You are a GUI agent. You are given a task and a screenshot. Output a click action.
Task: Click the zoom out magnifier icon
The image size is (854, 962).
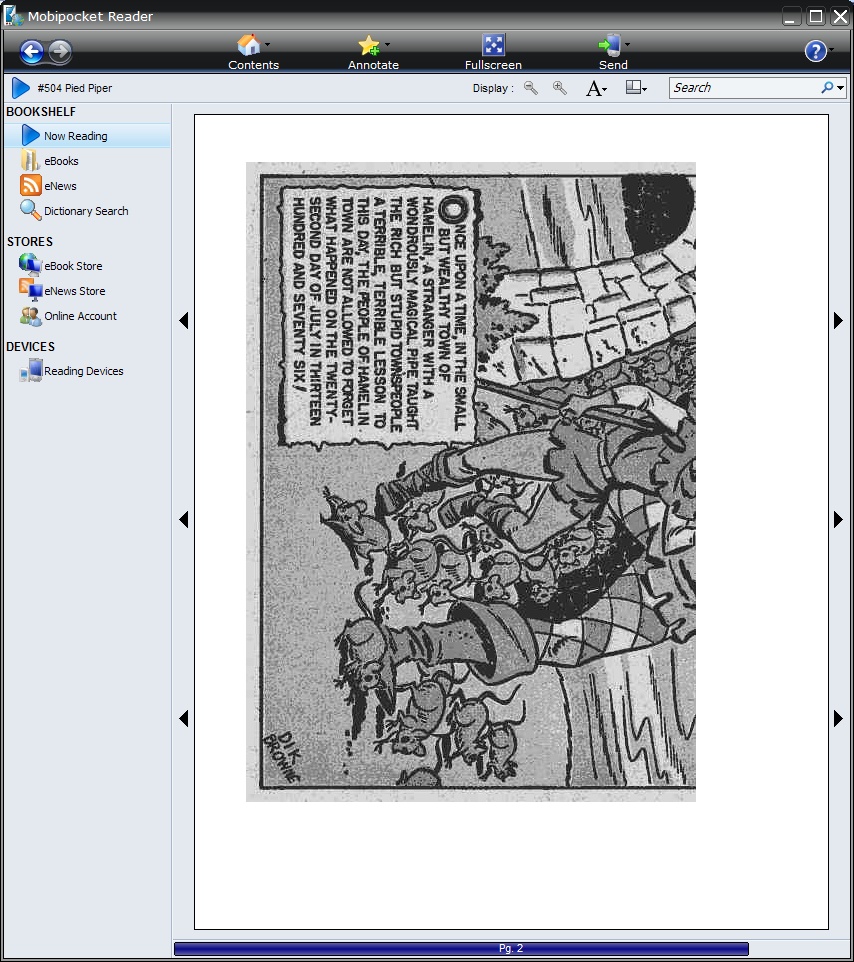tap(531, 88)
